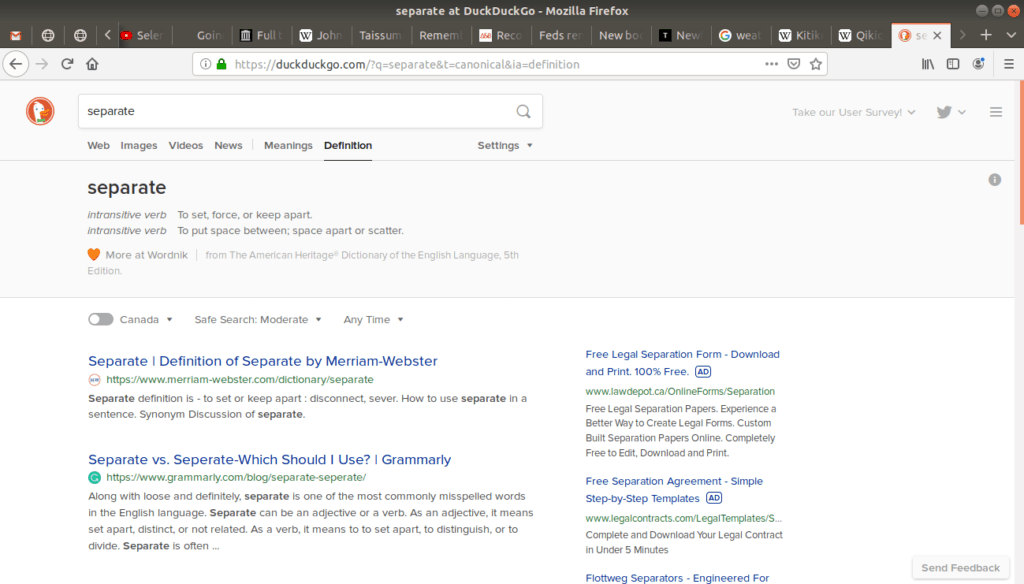Open a new tab with the plus icon
The width and height of the screenshot is (1024, 584).
(986, 35)
